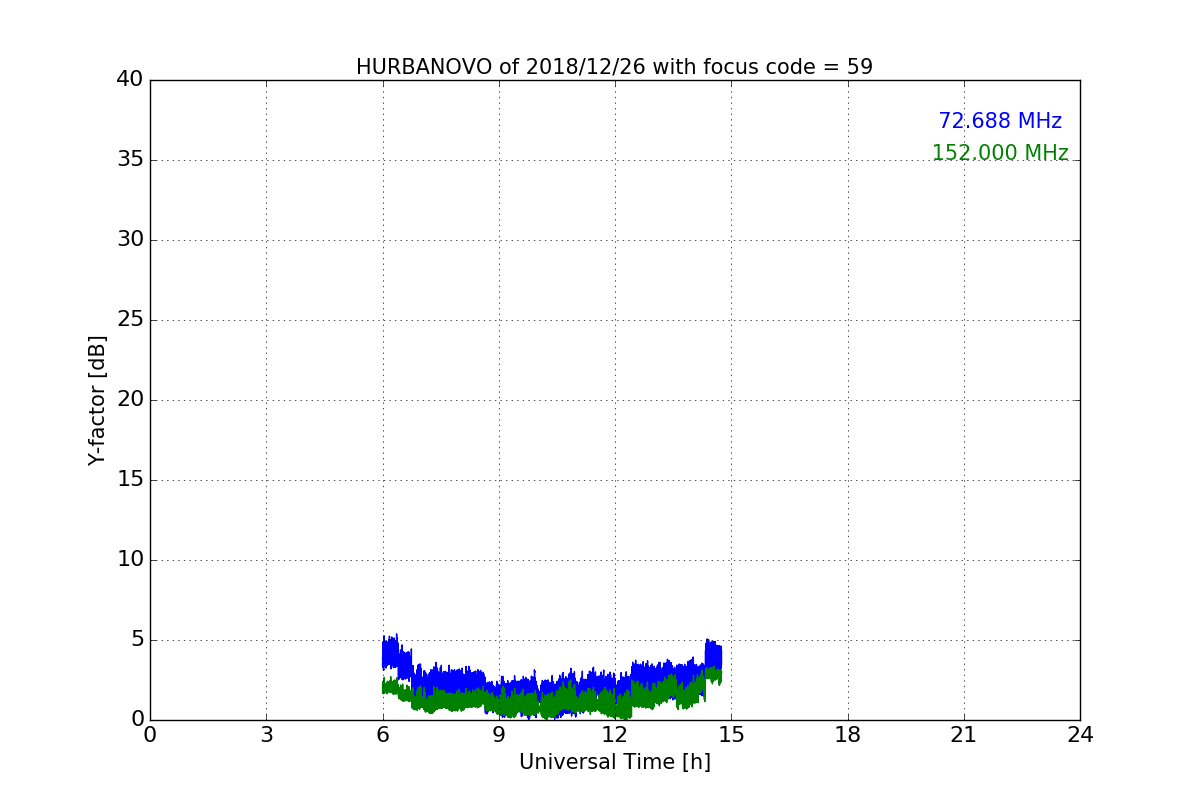Click the x-axis tick label '18'

tap(848, 736)
